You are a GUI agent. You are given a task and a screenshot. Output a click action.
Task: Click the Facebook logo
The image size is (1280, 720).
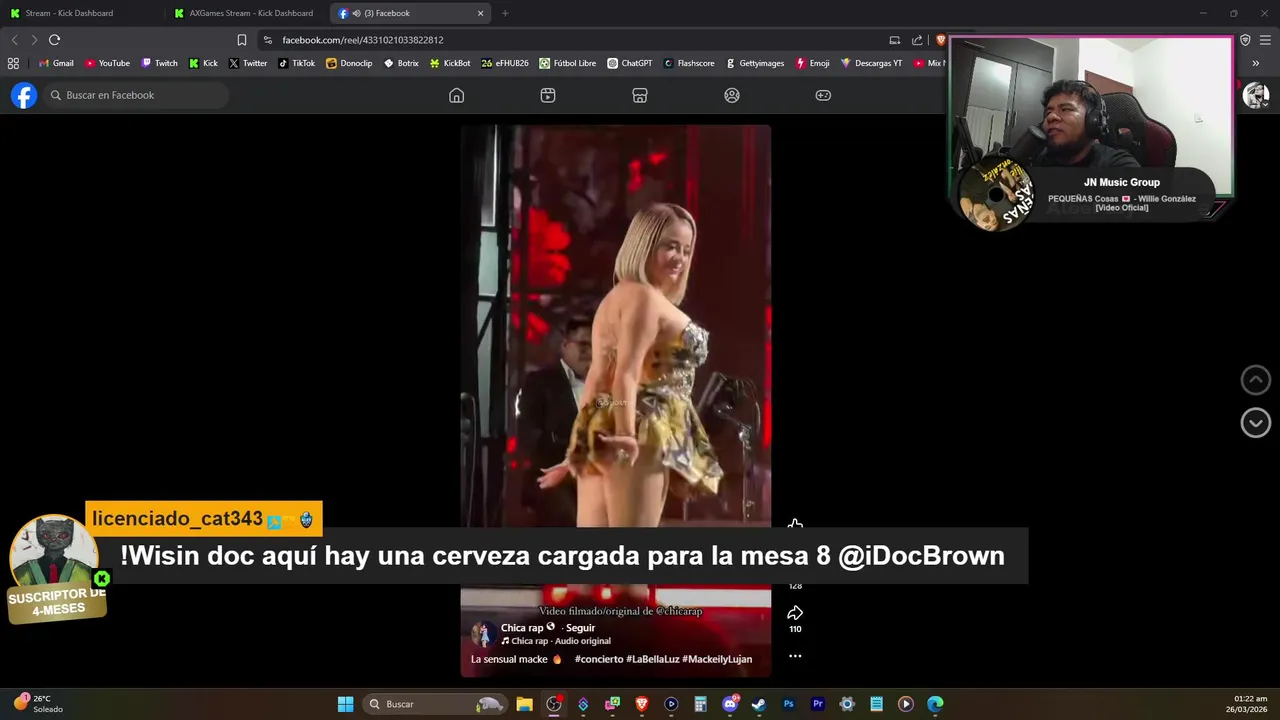click(x=24, y=95)
